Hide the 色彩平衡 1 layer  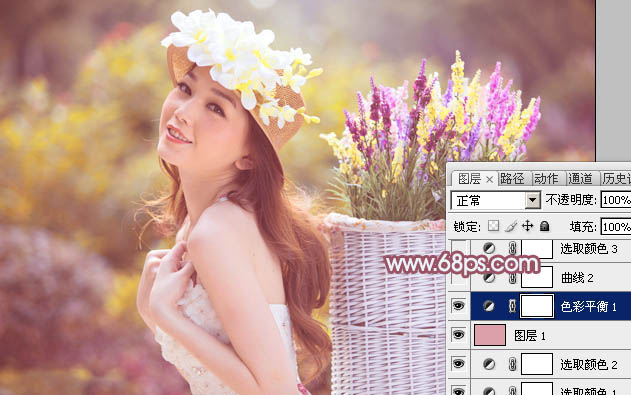pos(458,307)
